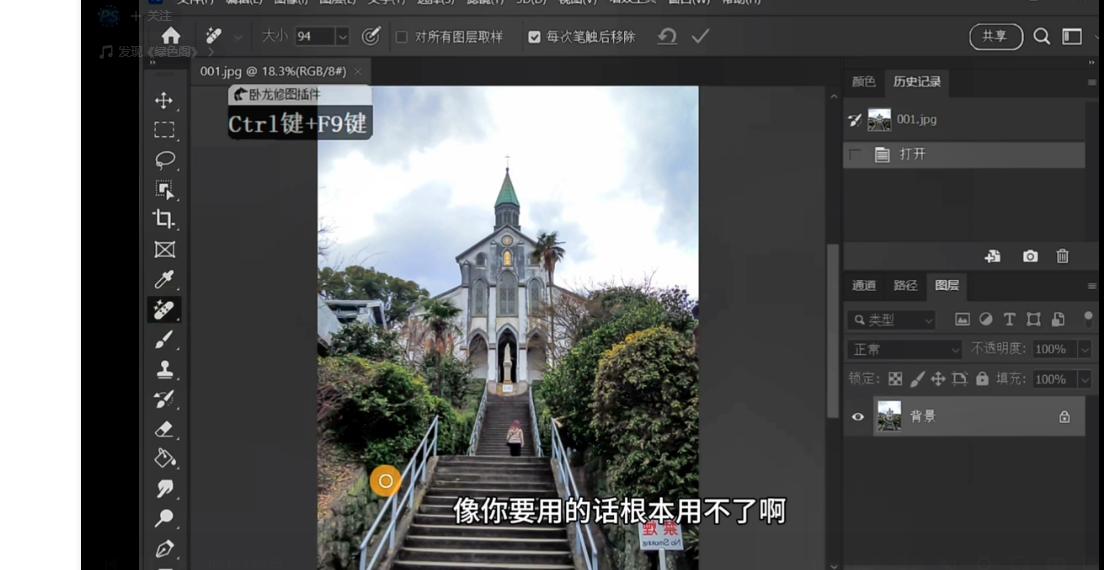Image resolution: width=1104 pixels, height=570 pixels.
Task: Select the Spot Healing Brush tool
Action: (164, 310)
